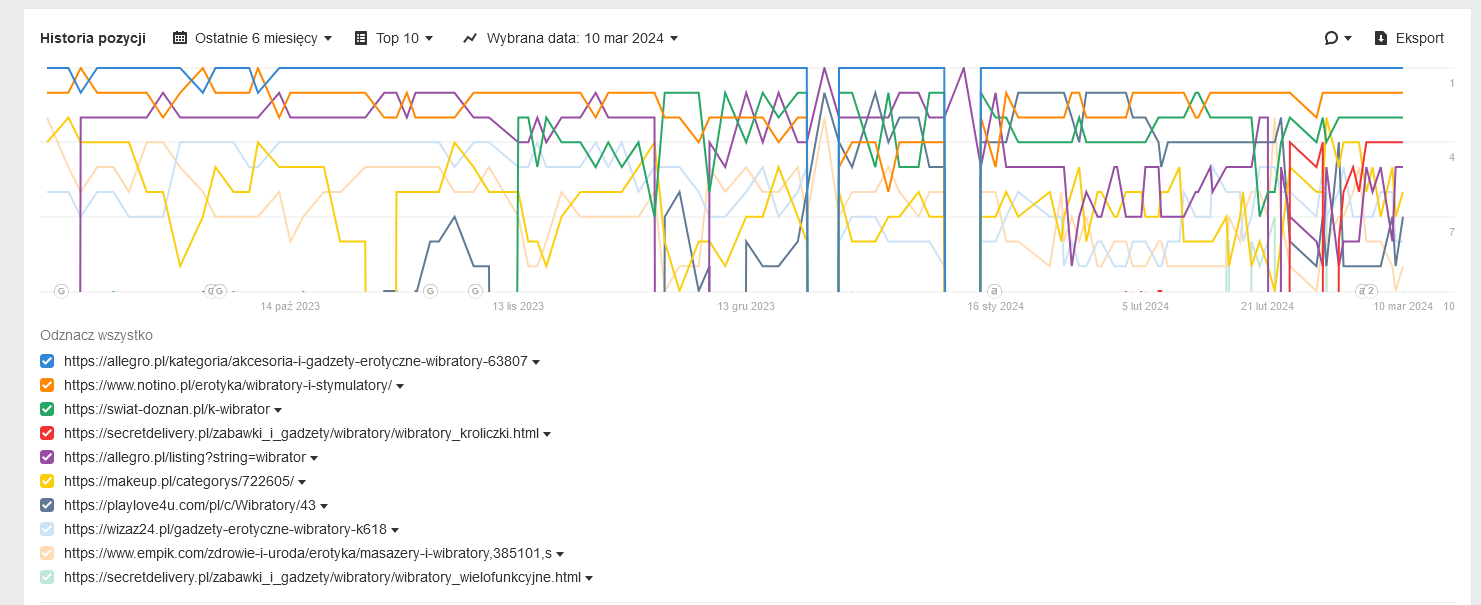Click Odznacz wszystko to deselect all
This screenshot has width=1481, height=605.
(96, 335)
